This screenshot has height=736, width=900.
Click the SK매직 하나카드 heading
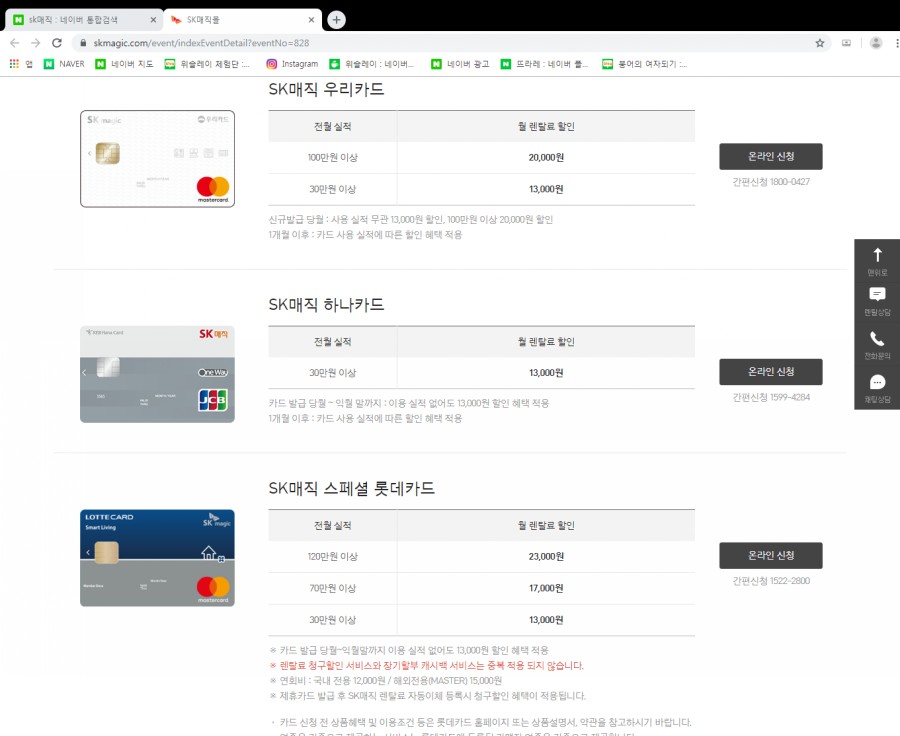coord(327,305)
